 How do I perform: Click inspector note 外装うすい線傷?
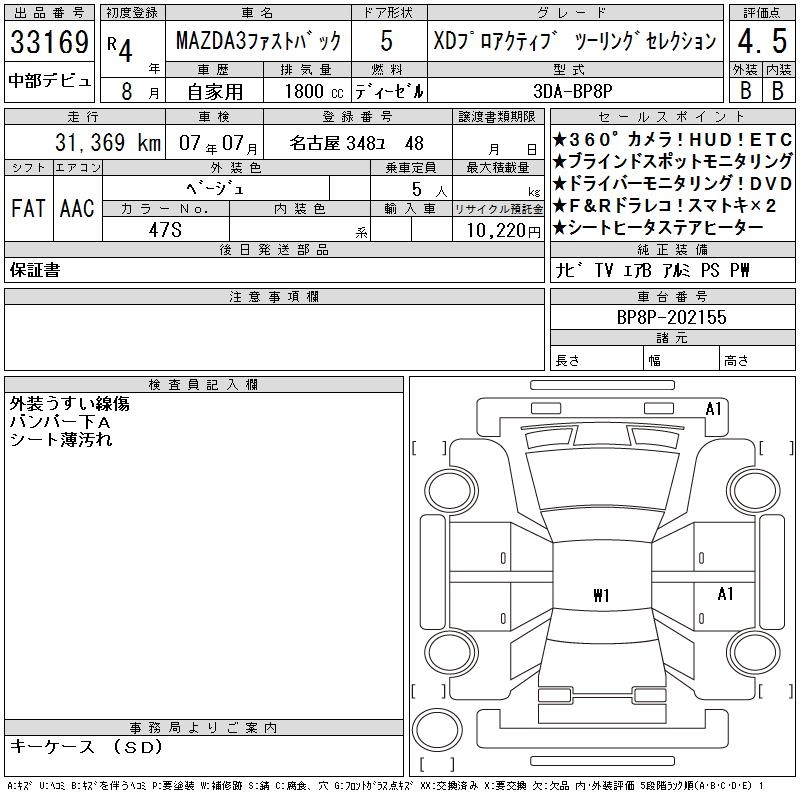[x=69, y=404]
